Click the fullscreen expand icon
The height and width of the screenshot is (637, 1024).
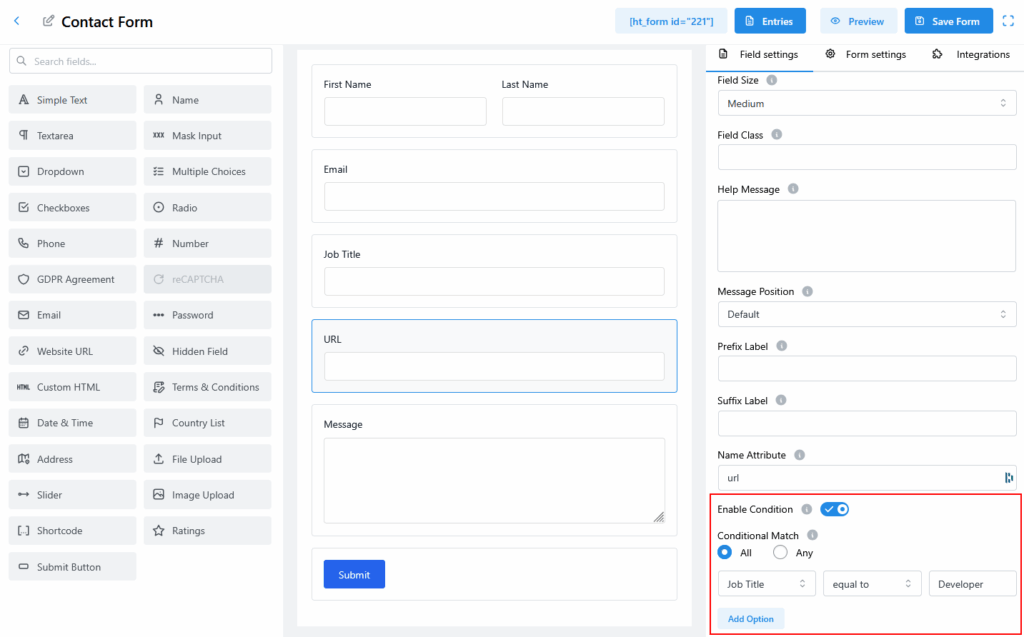coord(1008,21)
